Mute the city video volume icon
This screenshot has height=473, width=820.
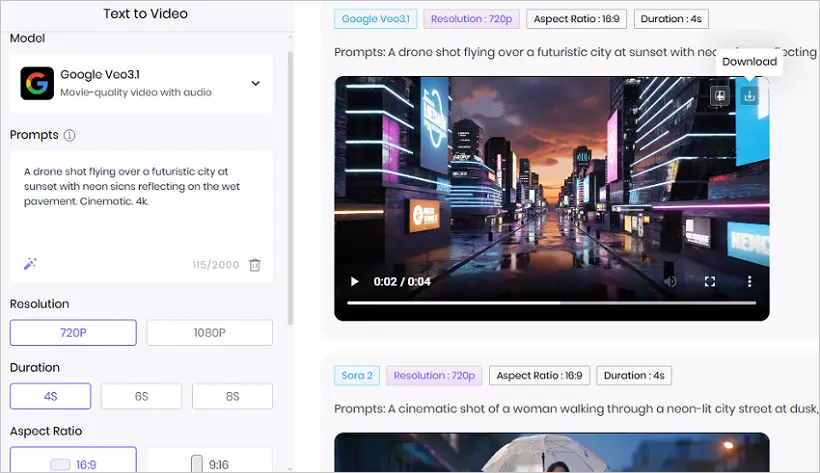tap(670, 281)
